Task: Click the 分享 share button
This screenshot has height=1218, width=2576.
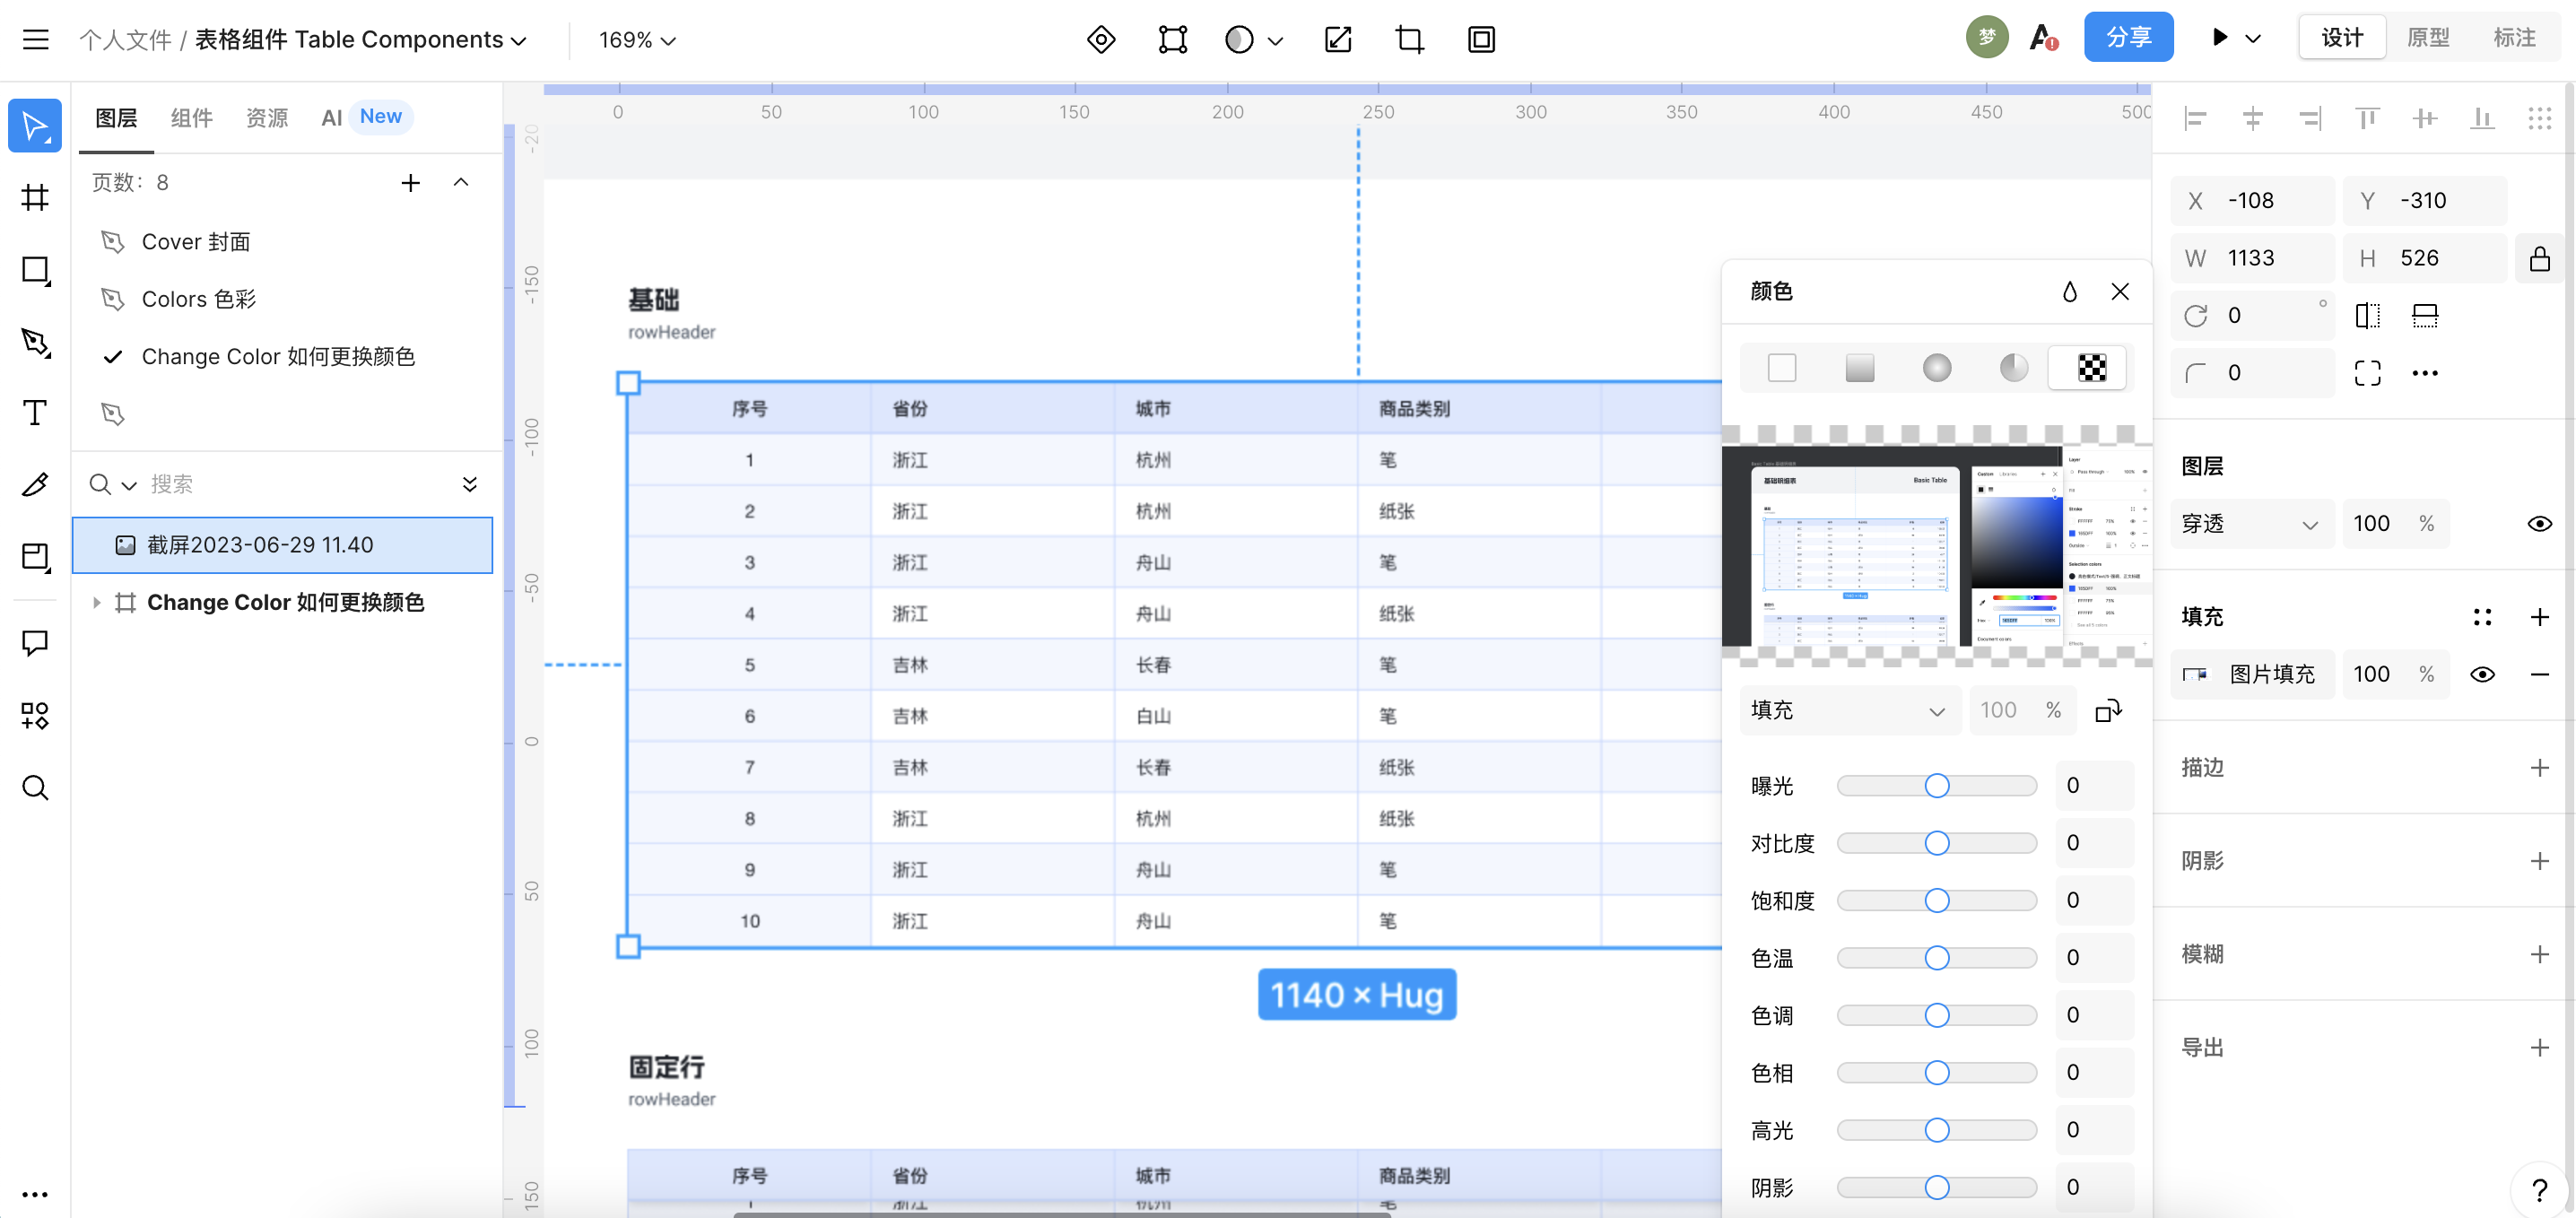Action: (x=2128, y=38)
